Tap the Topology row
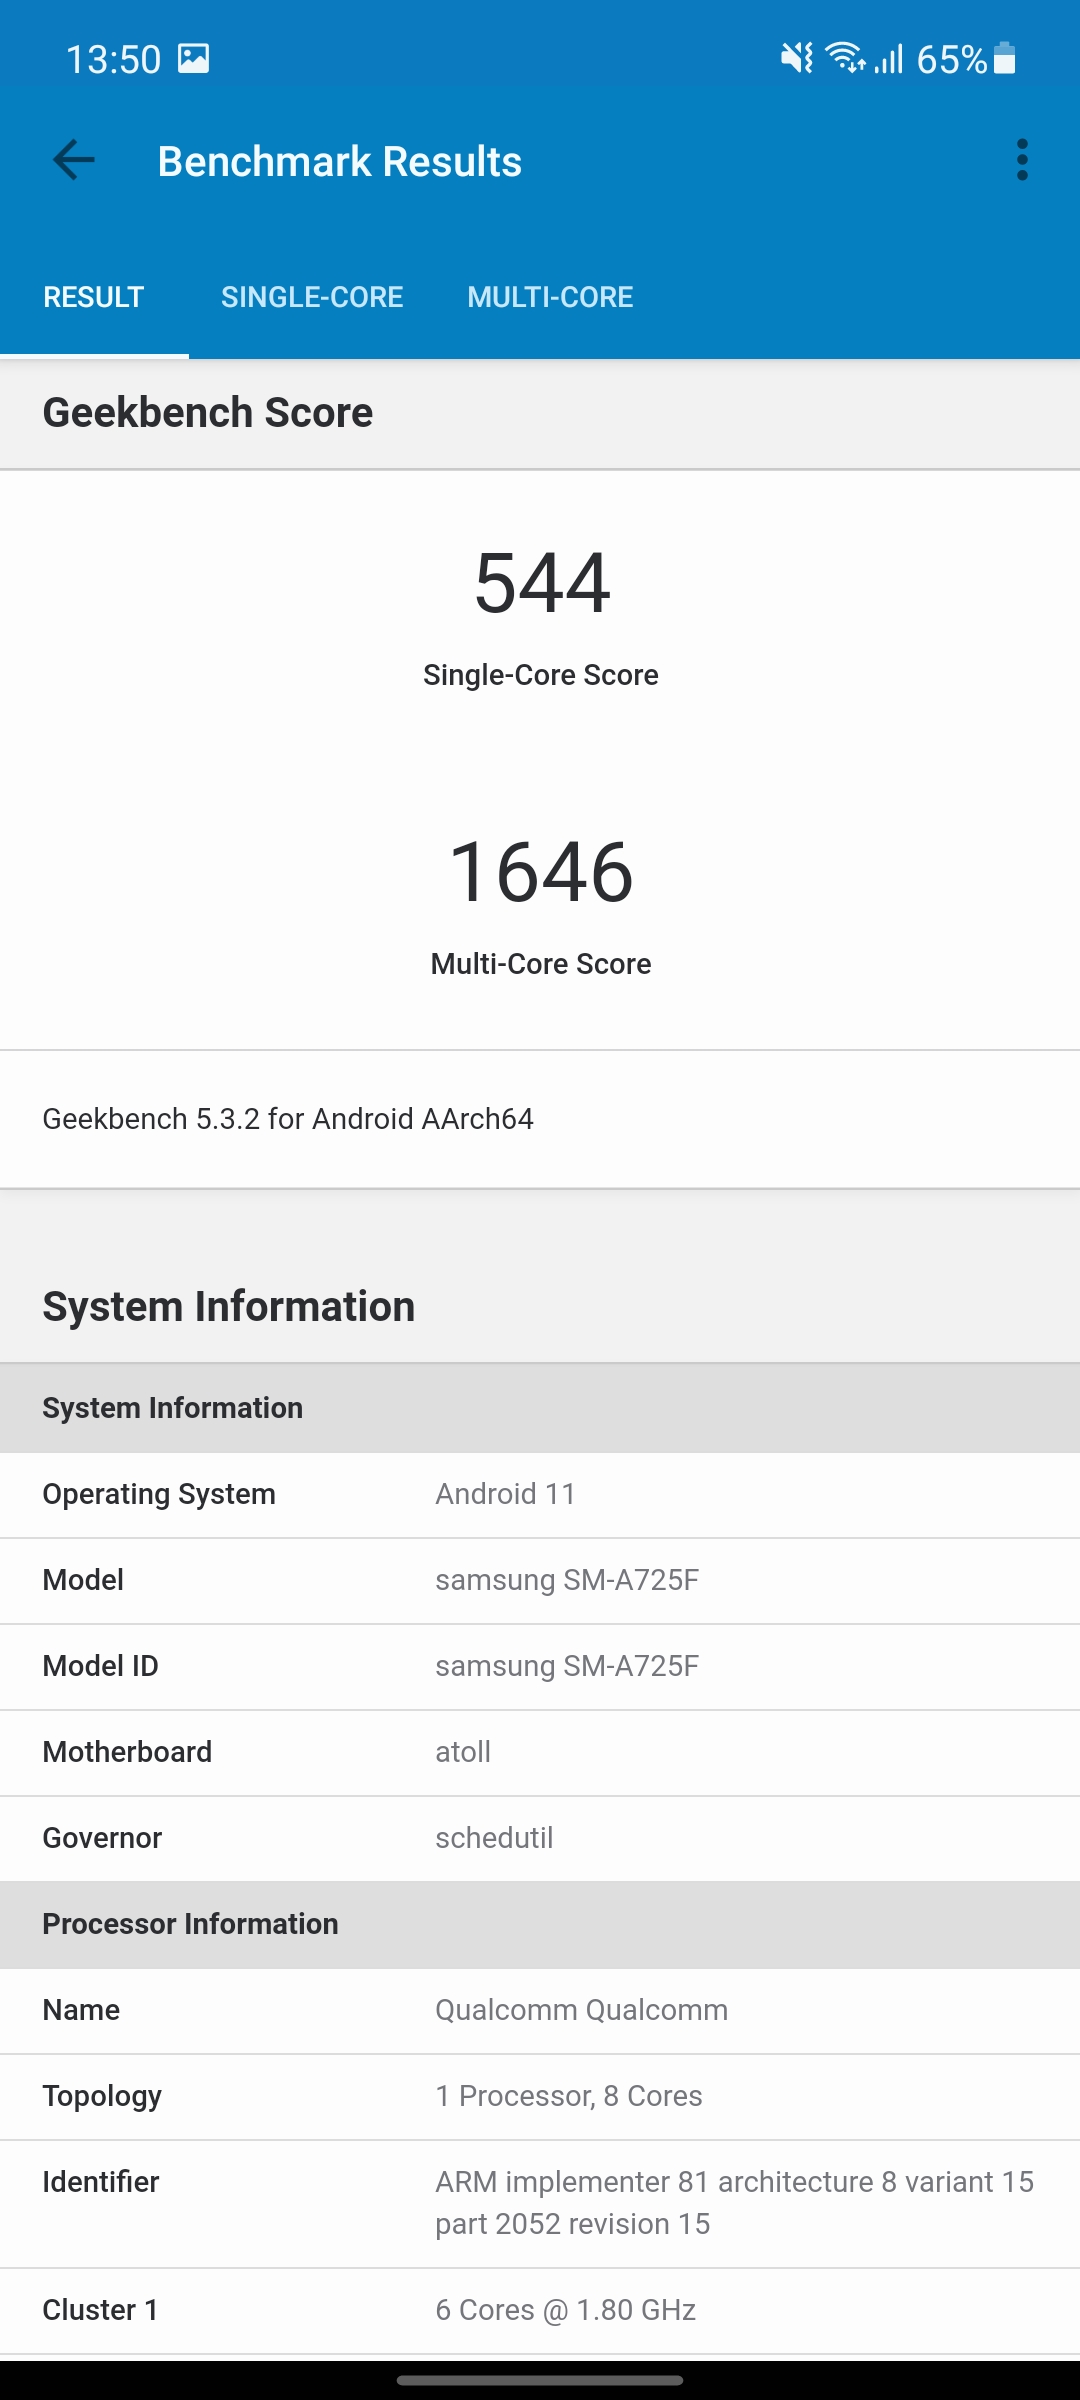This screenshot has height=2400, width=1080. click(540, 2096)
